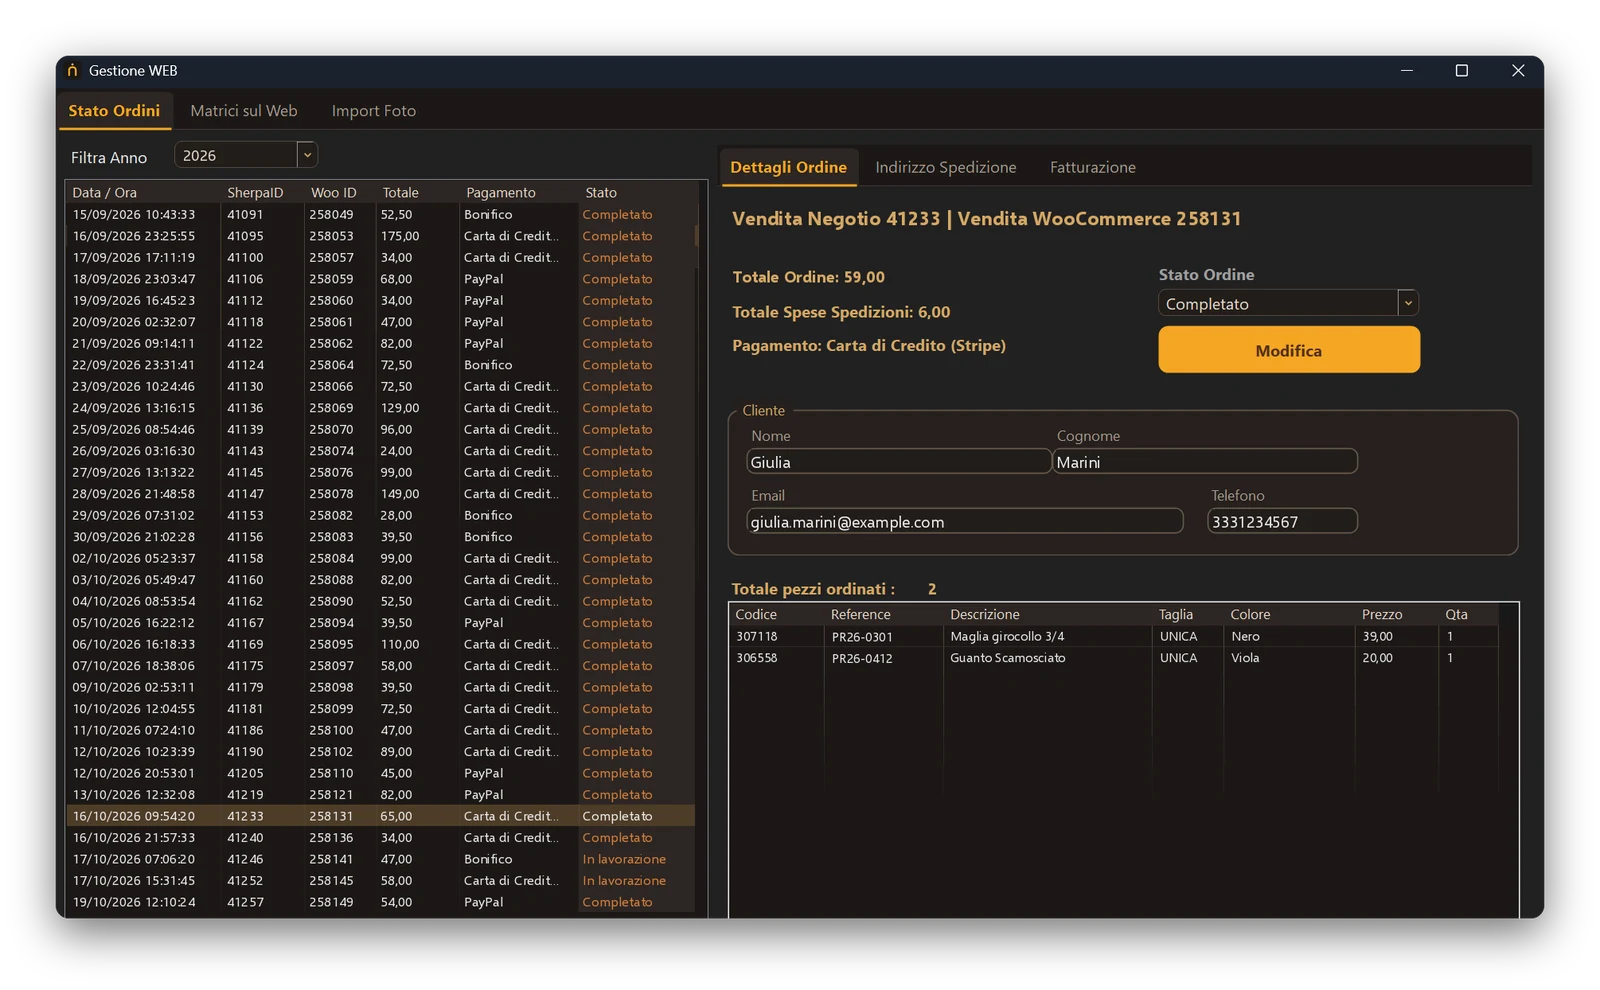Click the Codice column header in items table

tap(777, 614)
